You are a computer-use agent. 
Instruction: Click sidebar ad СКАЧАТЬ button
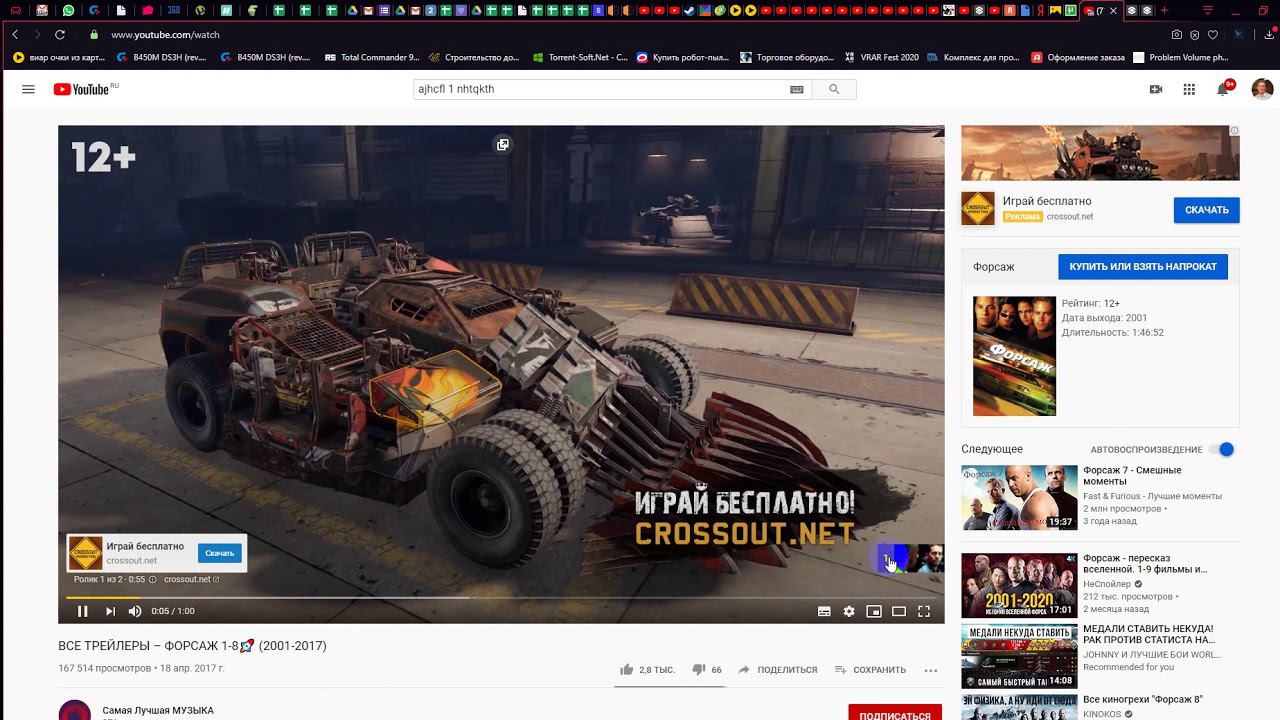1207,210
